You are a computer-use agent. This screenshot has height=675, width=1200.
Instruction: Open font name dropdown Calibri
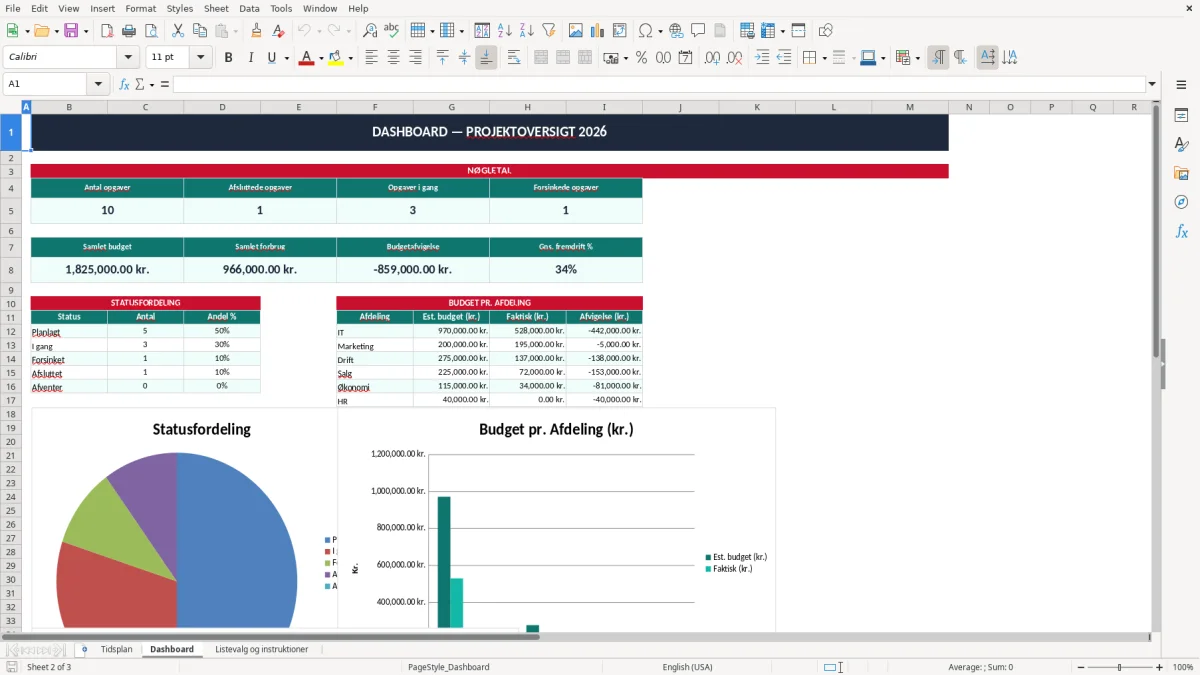coord(128,58)
